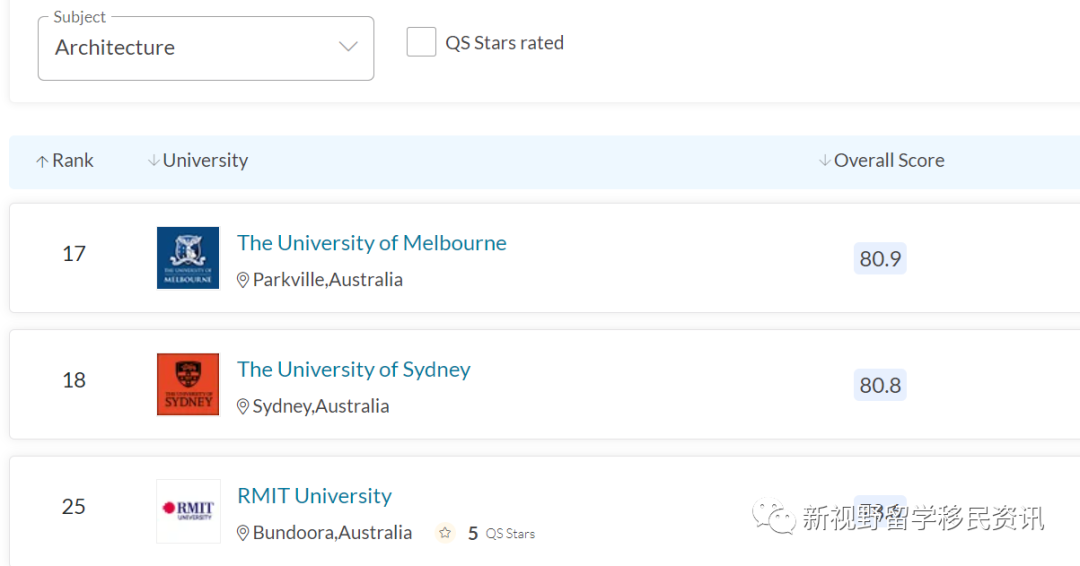Viewport: 1080px width, 566px height.
Task: Open the RMIT University link
Action: [314, 496]
